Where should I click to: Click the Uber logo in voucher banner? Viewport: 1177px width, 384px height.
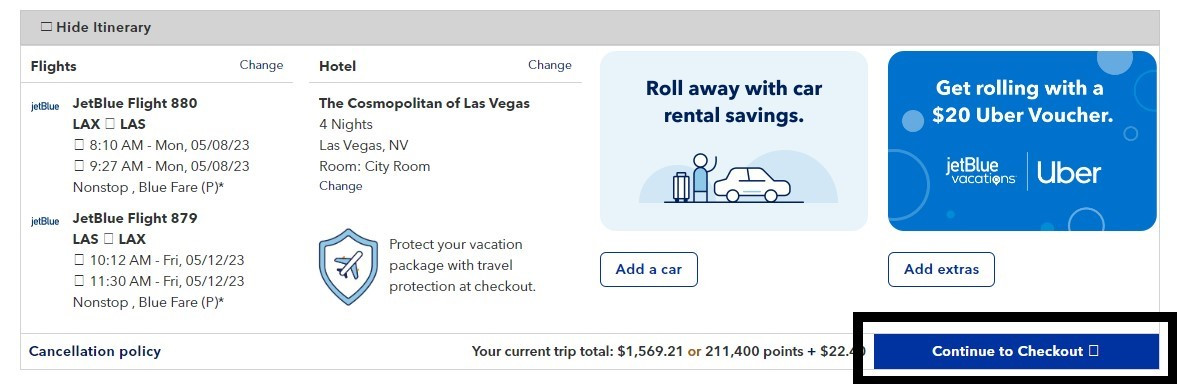(1069, 173)
